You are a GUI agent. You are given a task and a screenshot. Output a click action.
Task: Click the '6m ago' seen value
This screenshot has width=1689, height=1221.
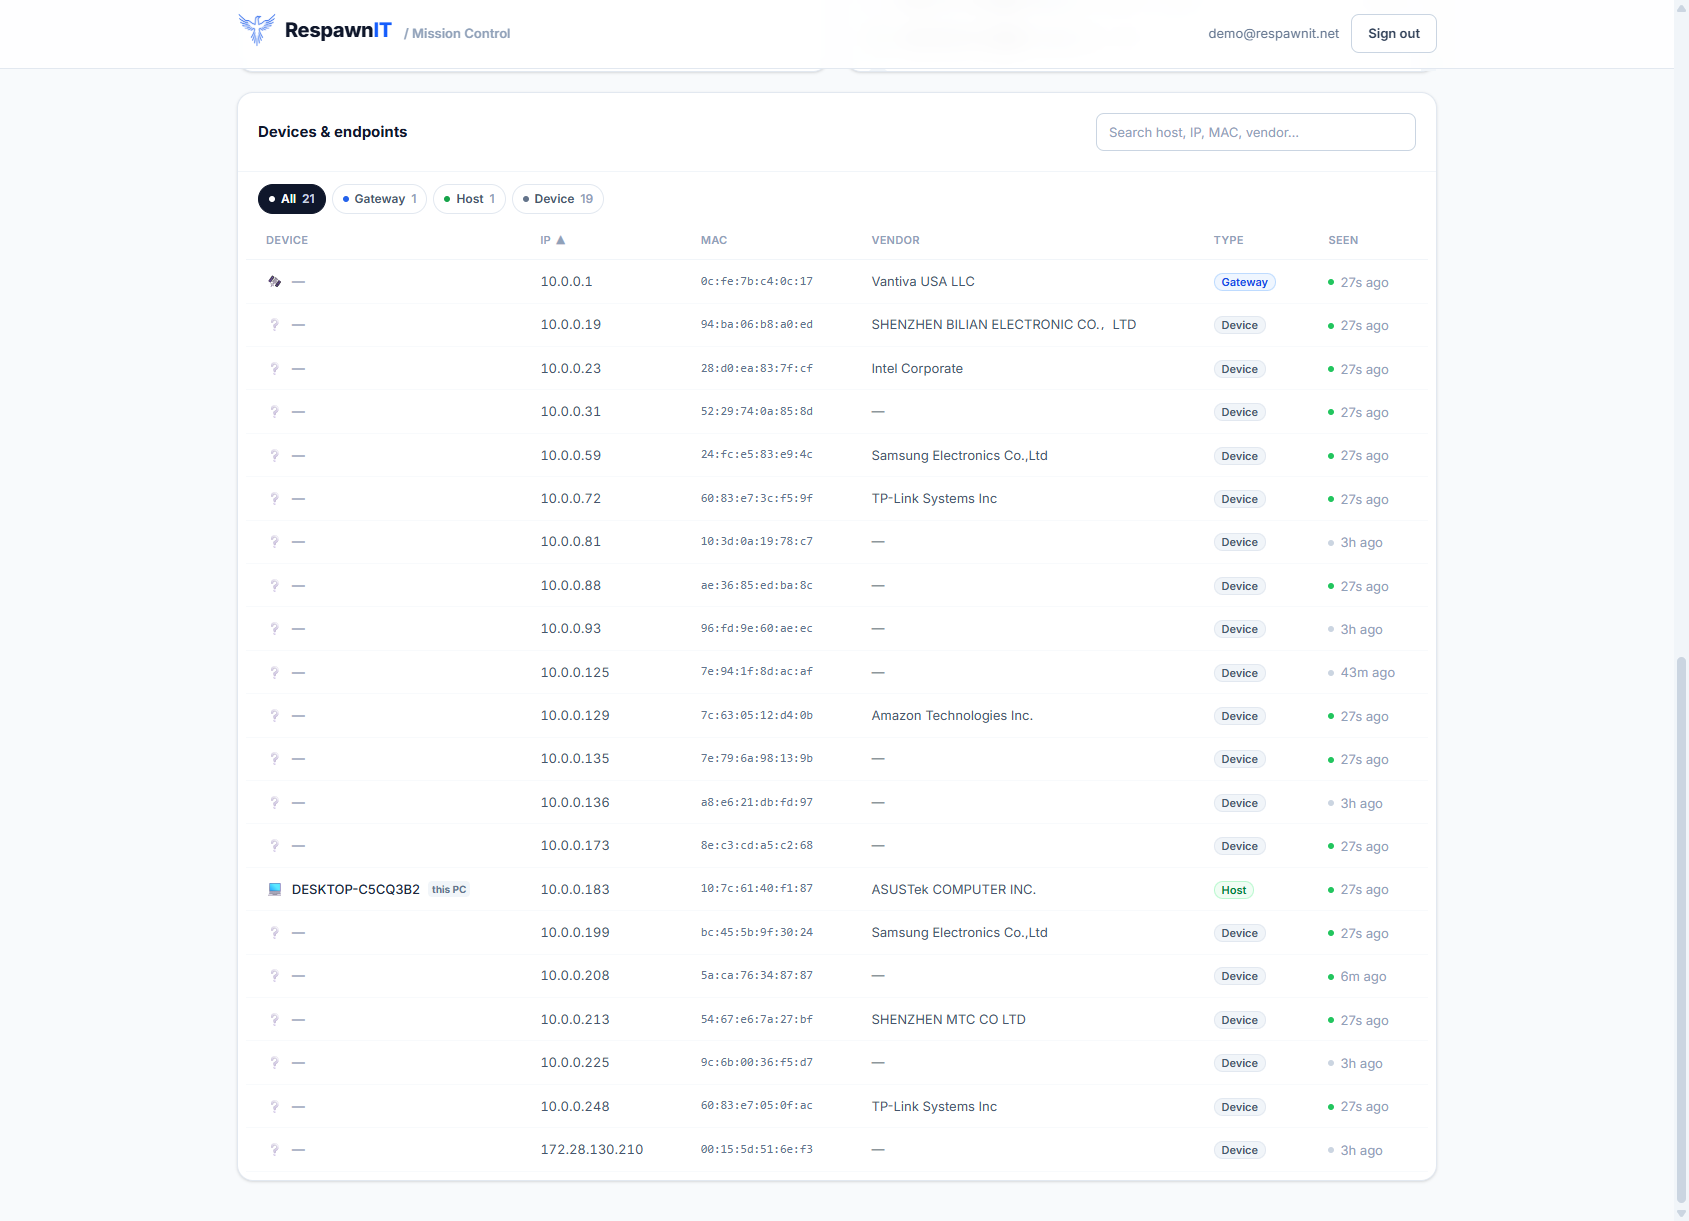click(x=1363, y=977)
